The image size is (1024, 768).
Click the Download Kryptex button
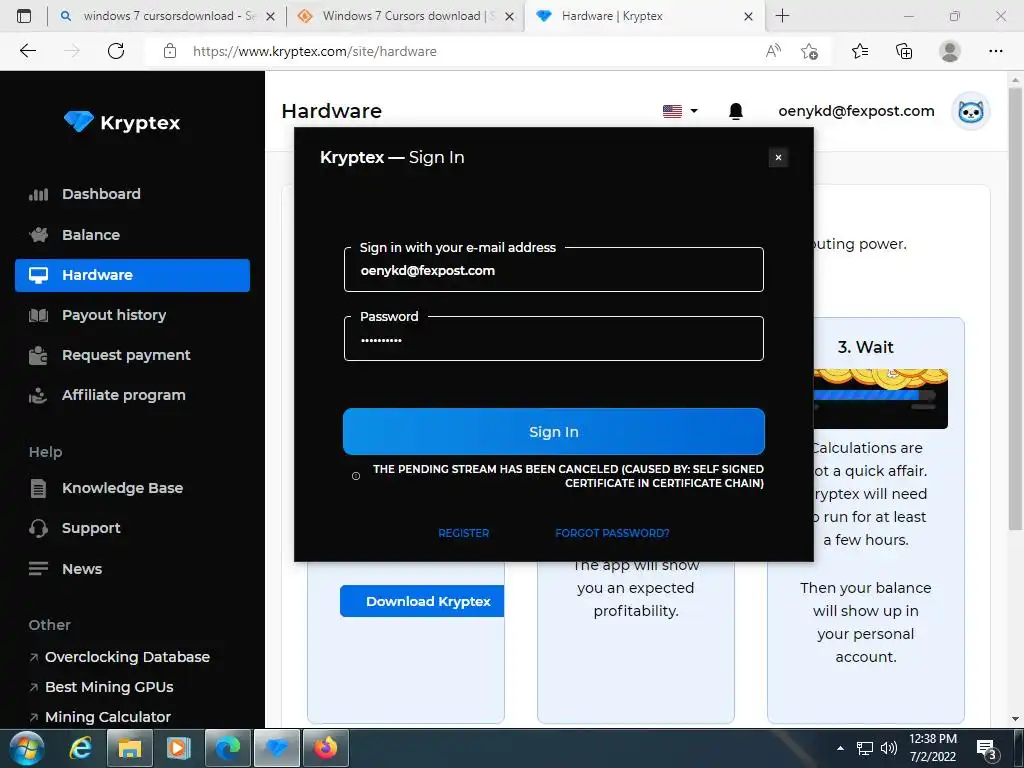click(x=422, y=601)
